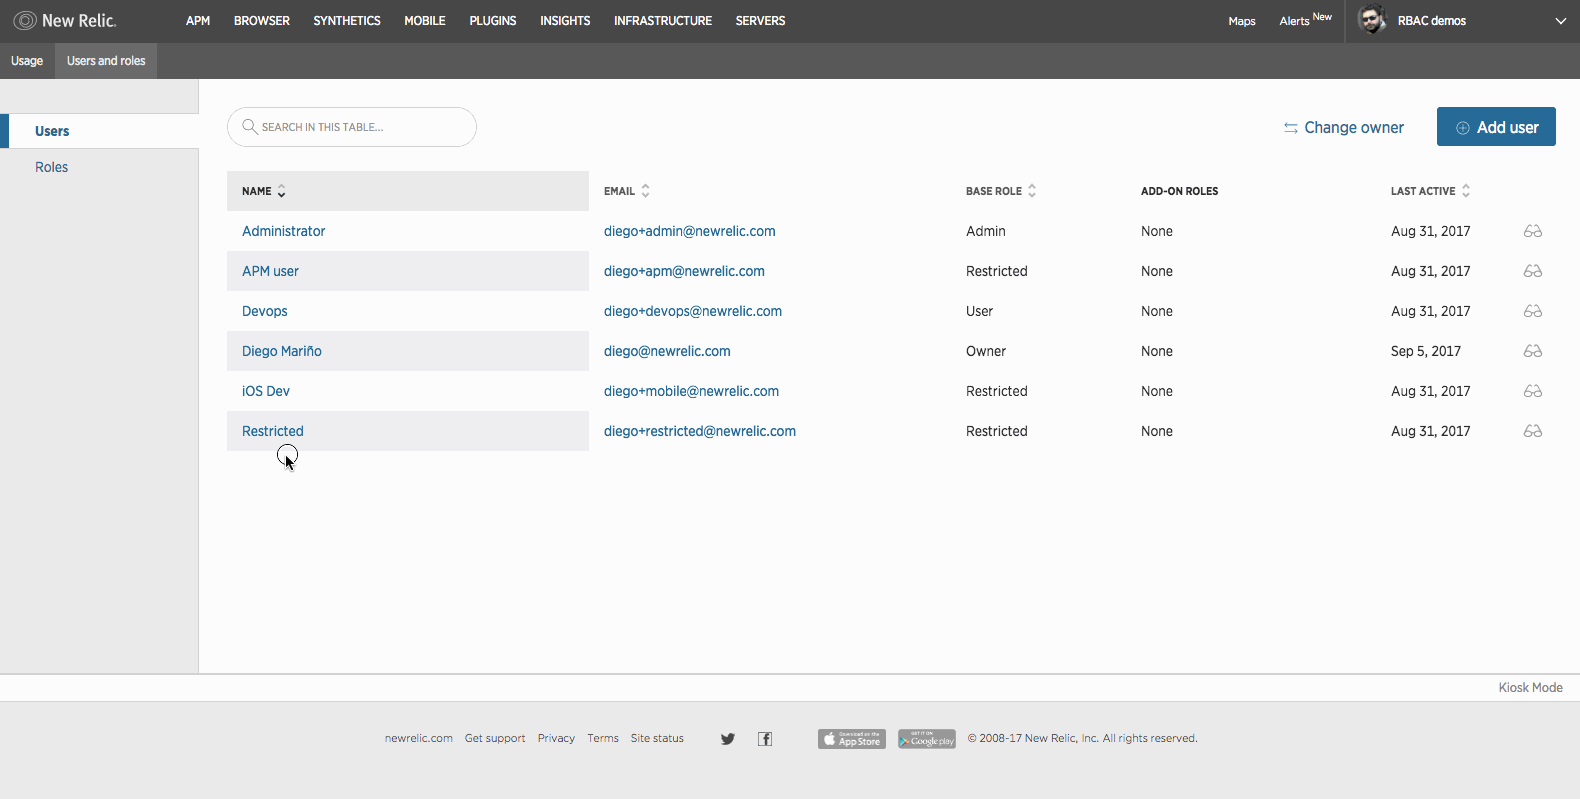1580x799 pixels.
Task: Open the Facebook icon link in footer
Action: [x=765, y=739]
